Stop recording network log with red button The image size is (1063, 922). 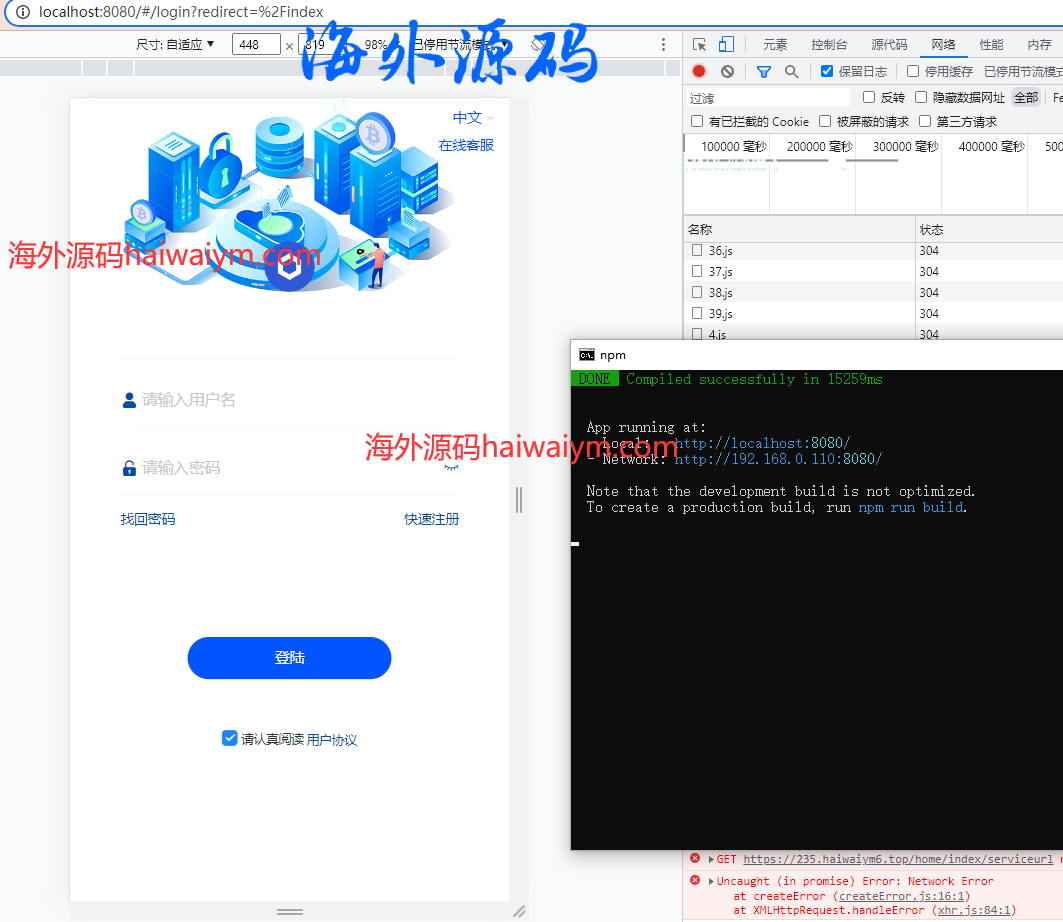point(699,71)
